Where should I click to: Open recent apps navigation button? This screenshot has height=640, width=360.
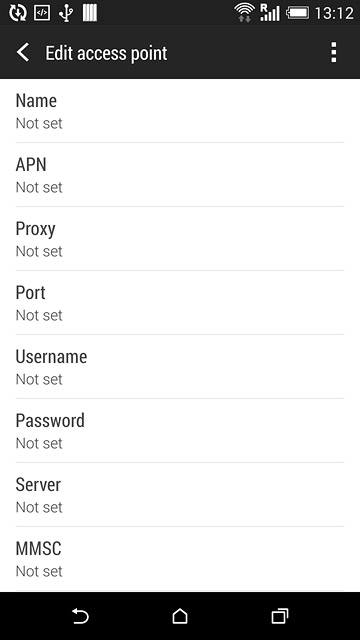(280, 616)
